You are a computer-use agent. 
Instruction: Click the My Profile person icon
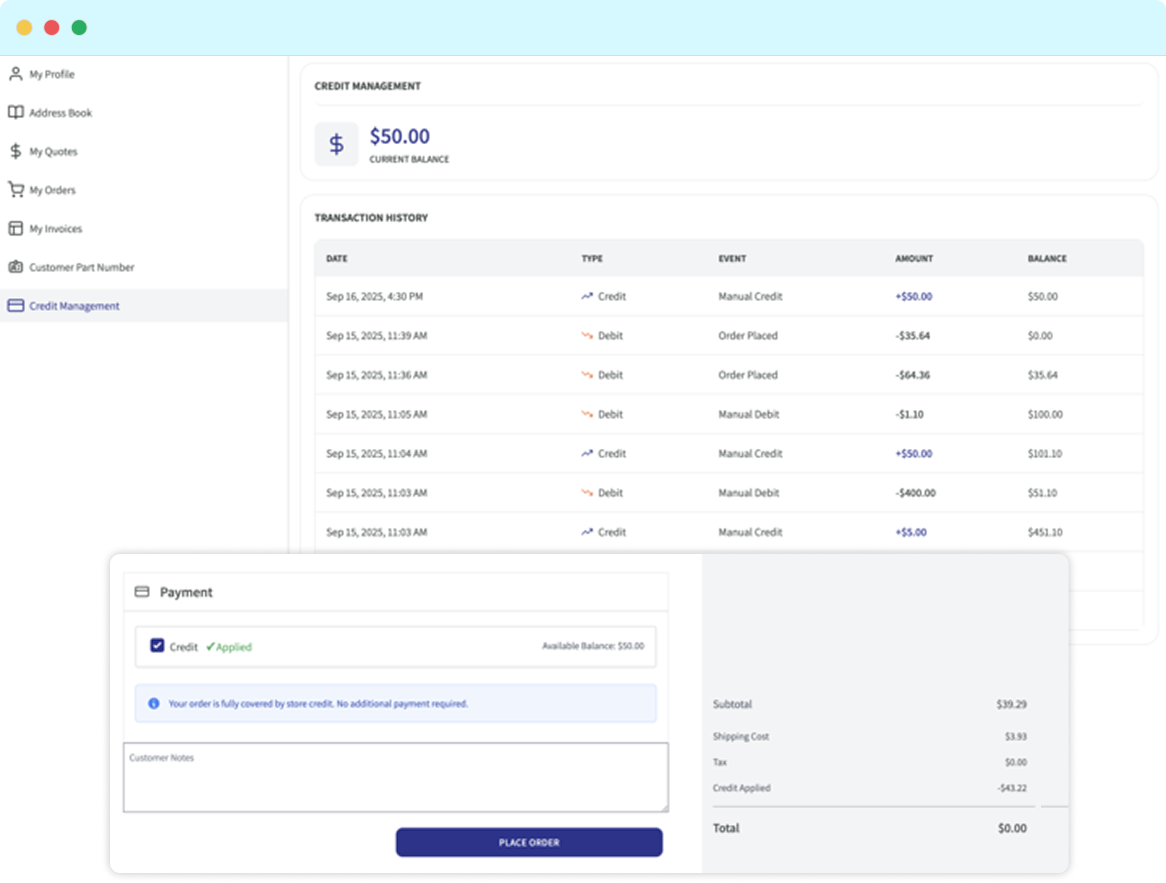pos(15,74)
